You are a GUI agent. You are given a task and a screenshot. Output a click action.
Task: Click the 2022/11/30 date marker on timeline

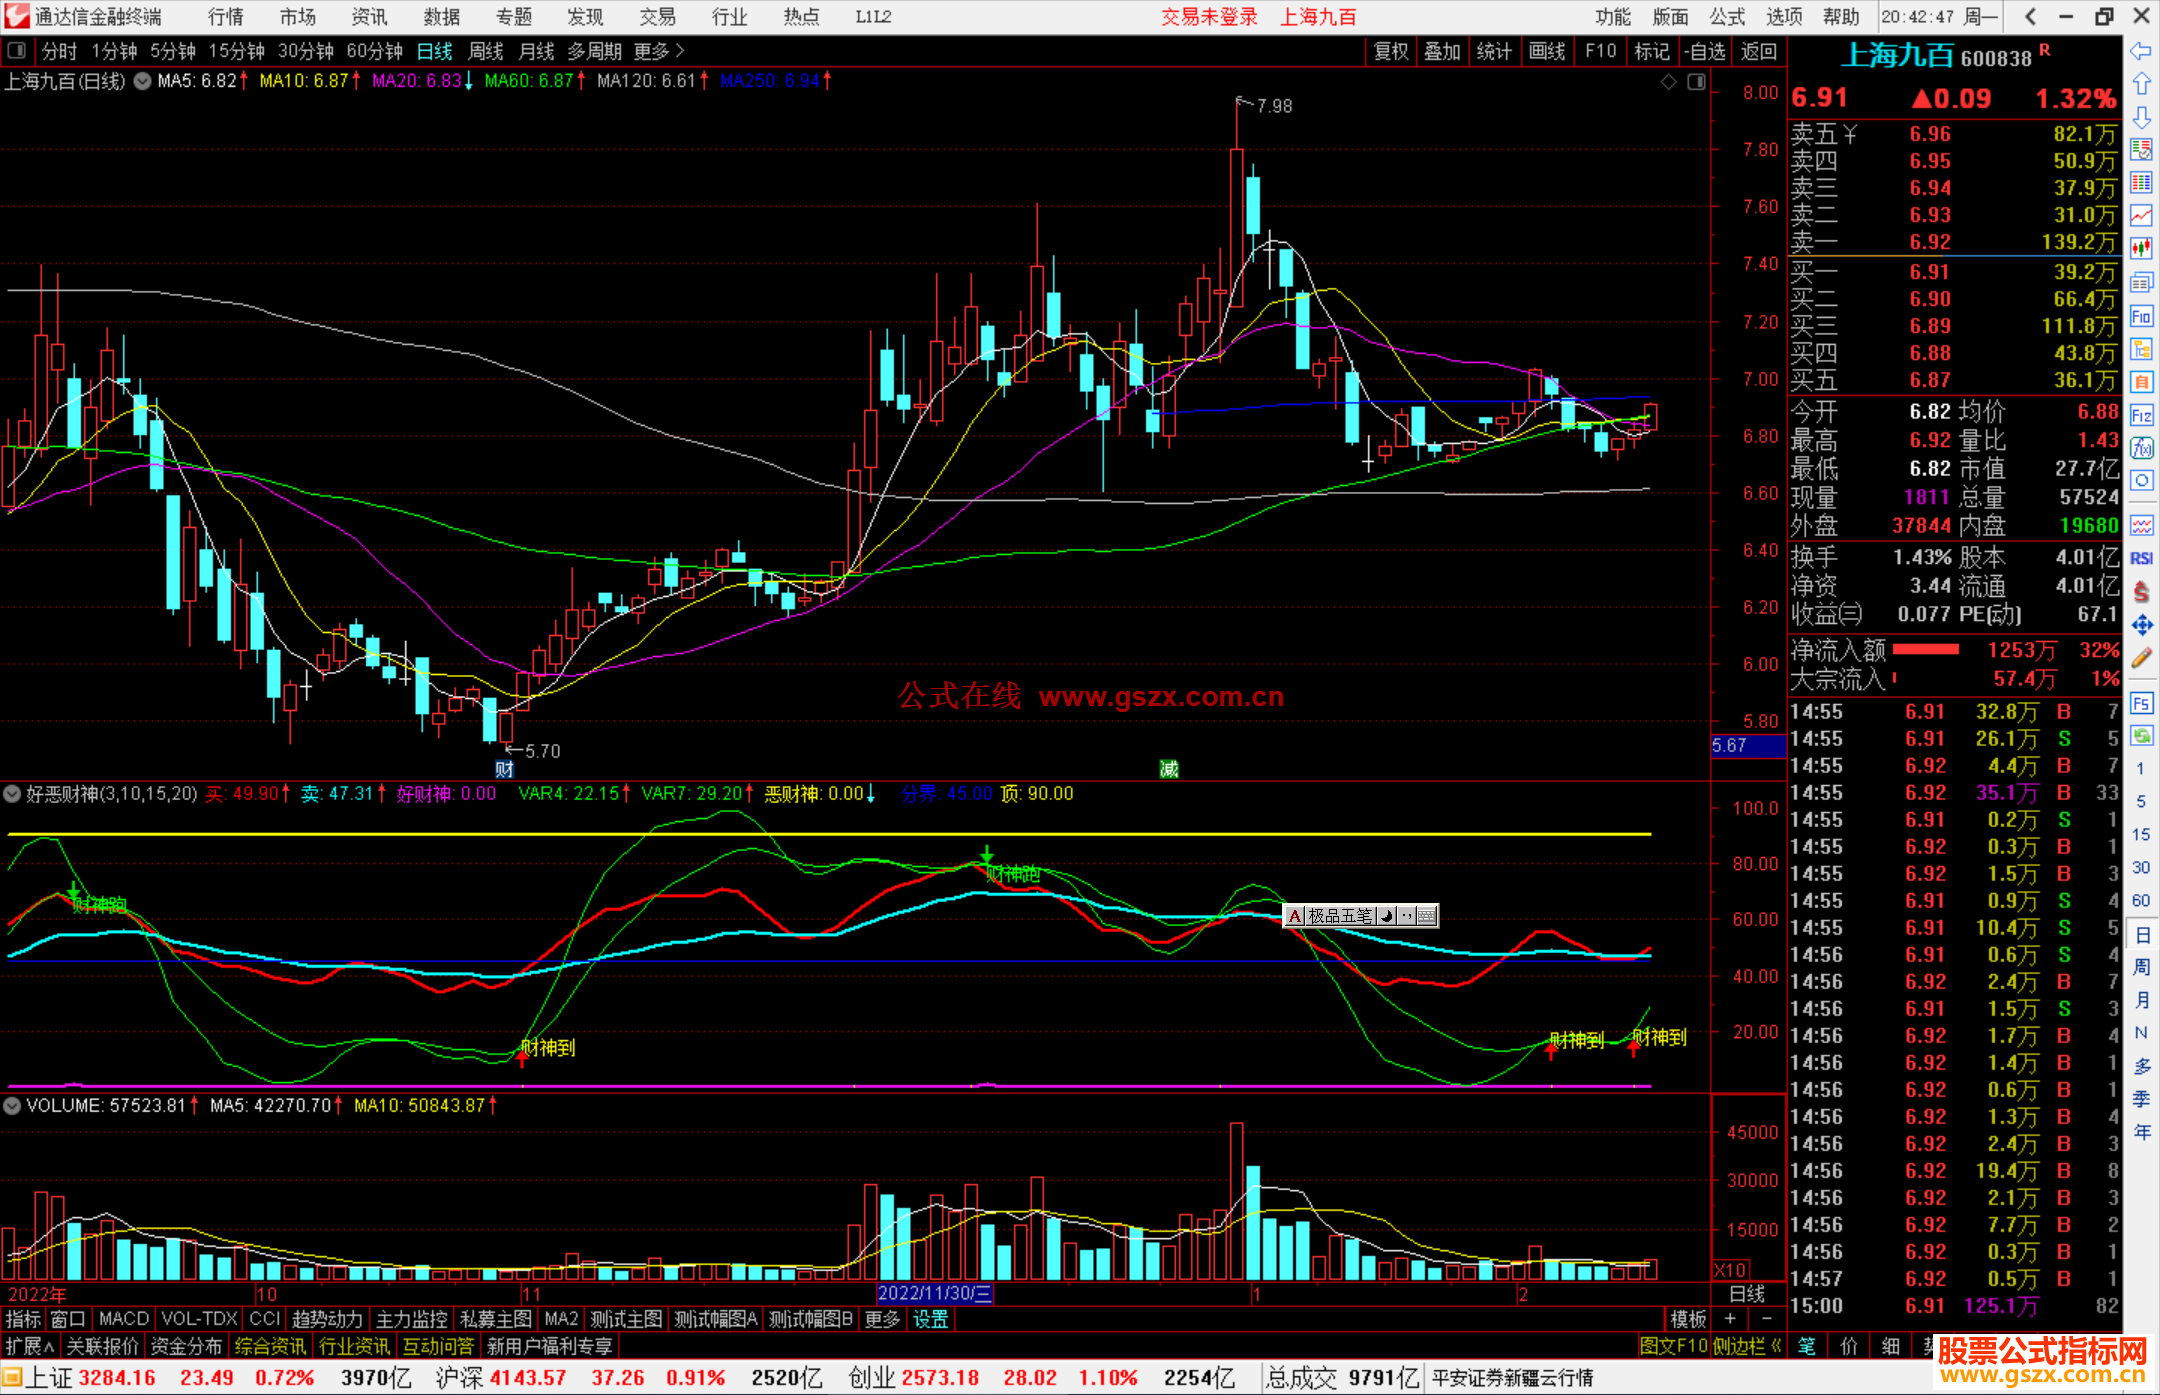pos(934,1293)
